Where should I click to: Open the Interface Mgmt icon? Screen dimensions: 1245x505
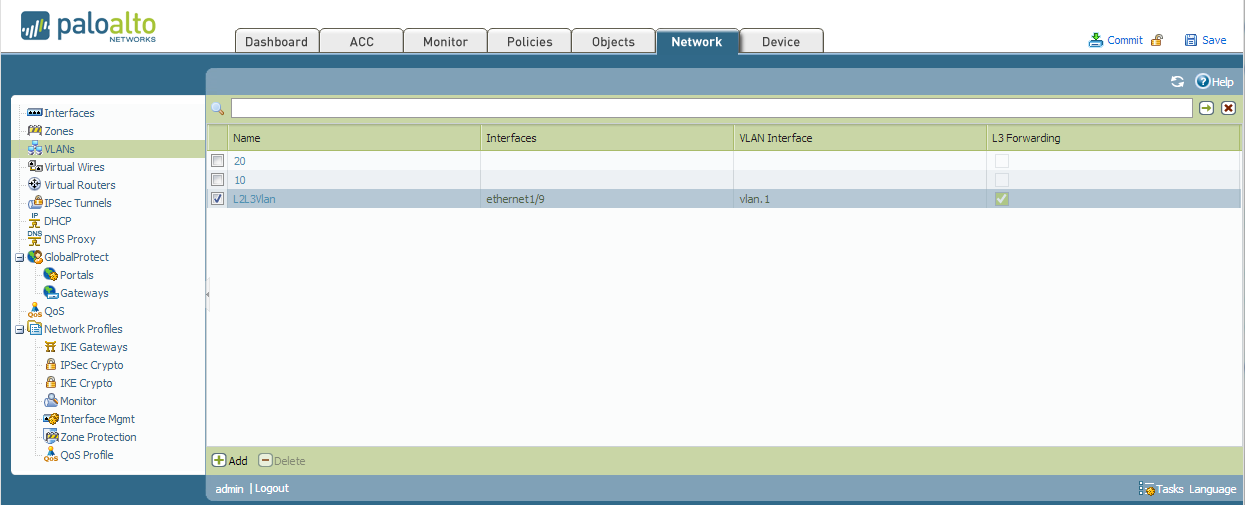coord(51,419)
